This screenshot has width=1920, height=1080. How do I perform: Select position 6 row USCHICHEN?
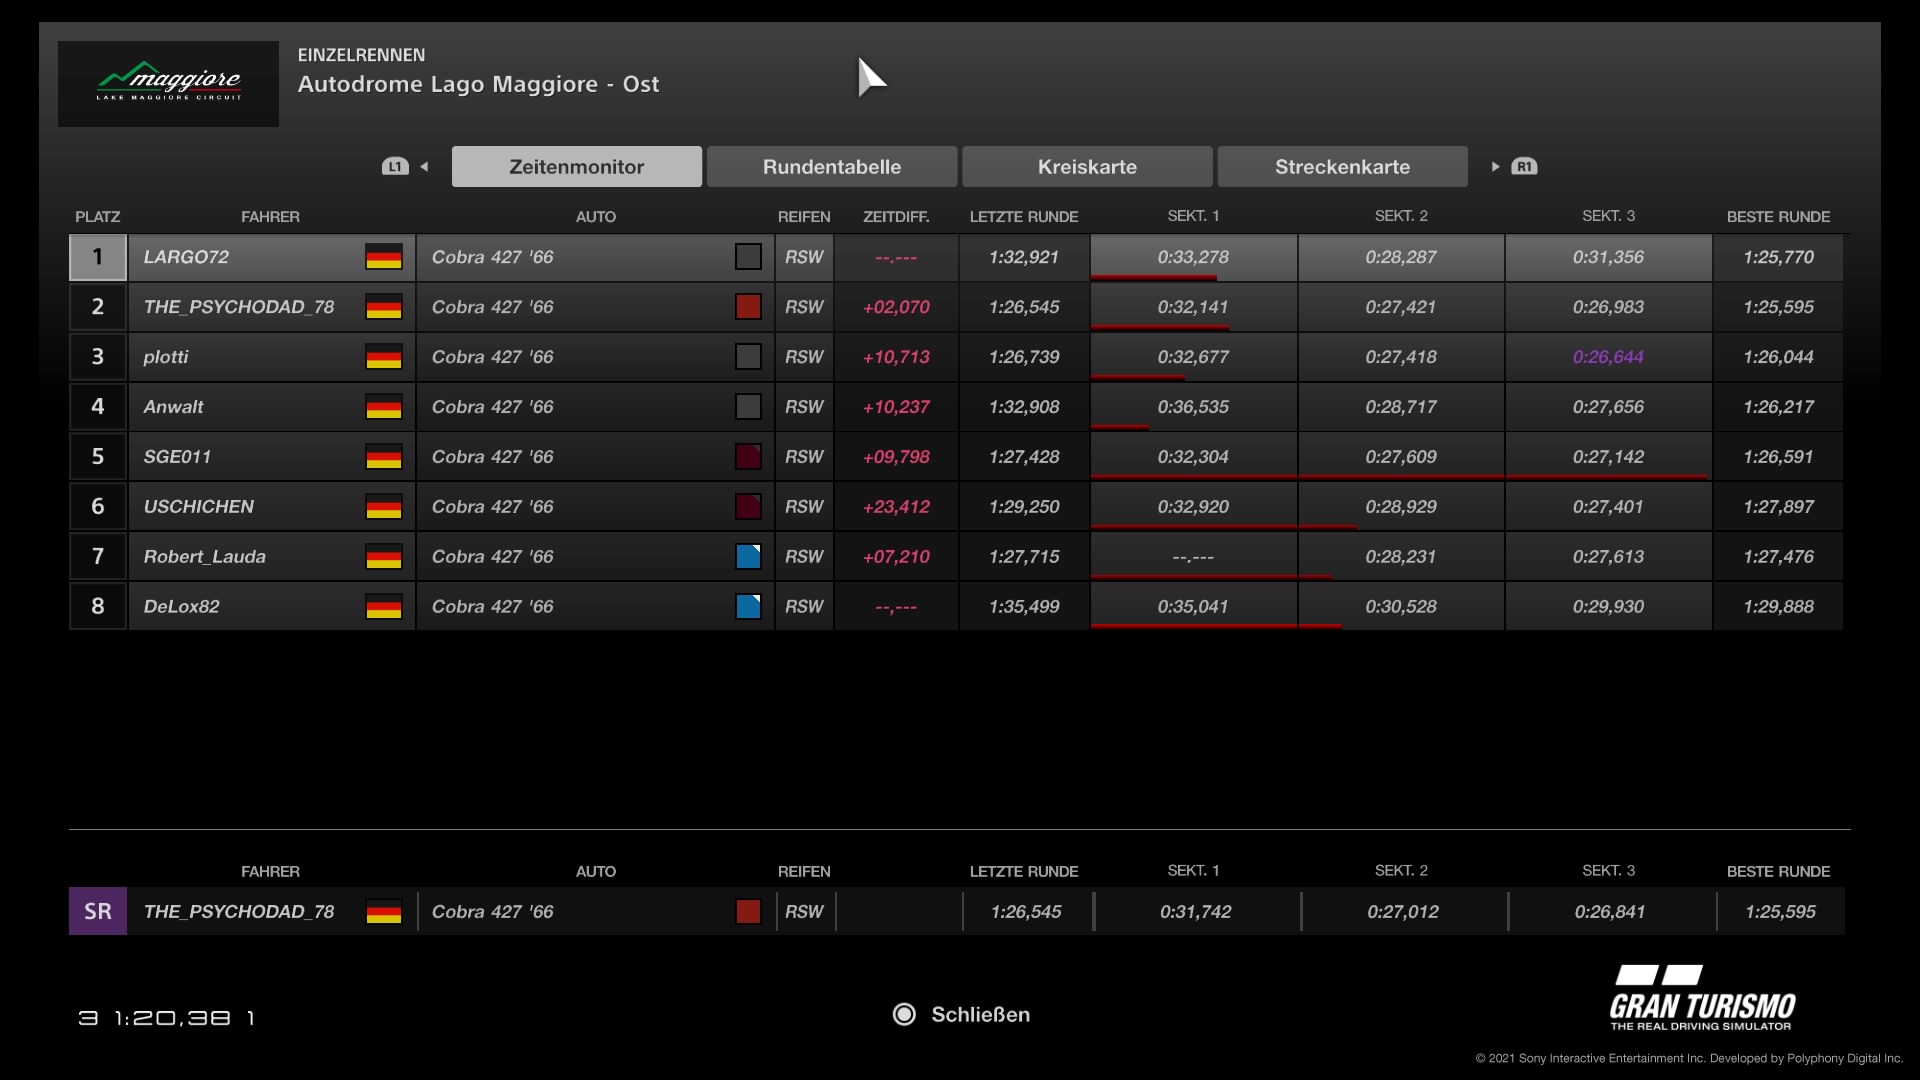[198, 507]
